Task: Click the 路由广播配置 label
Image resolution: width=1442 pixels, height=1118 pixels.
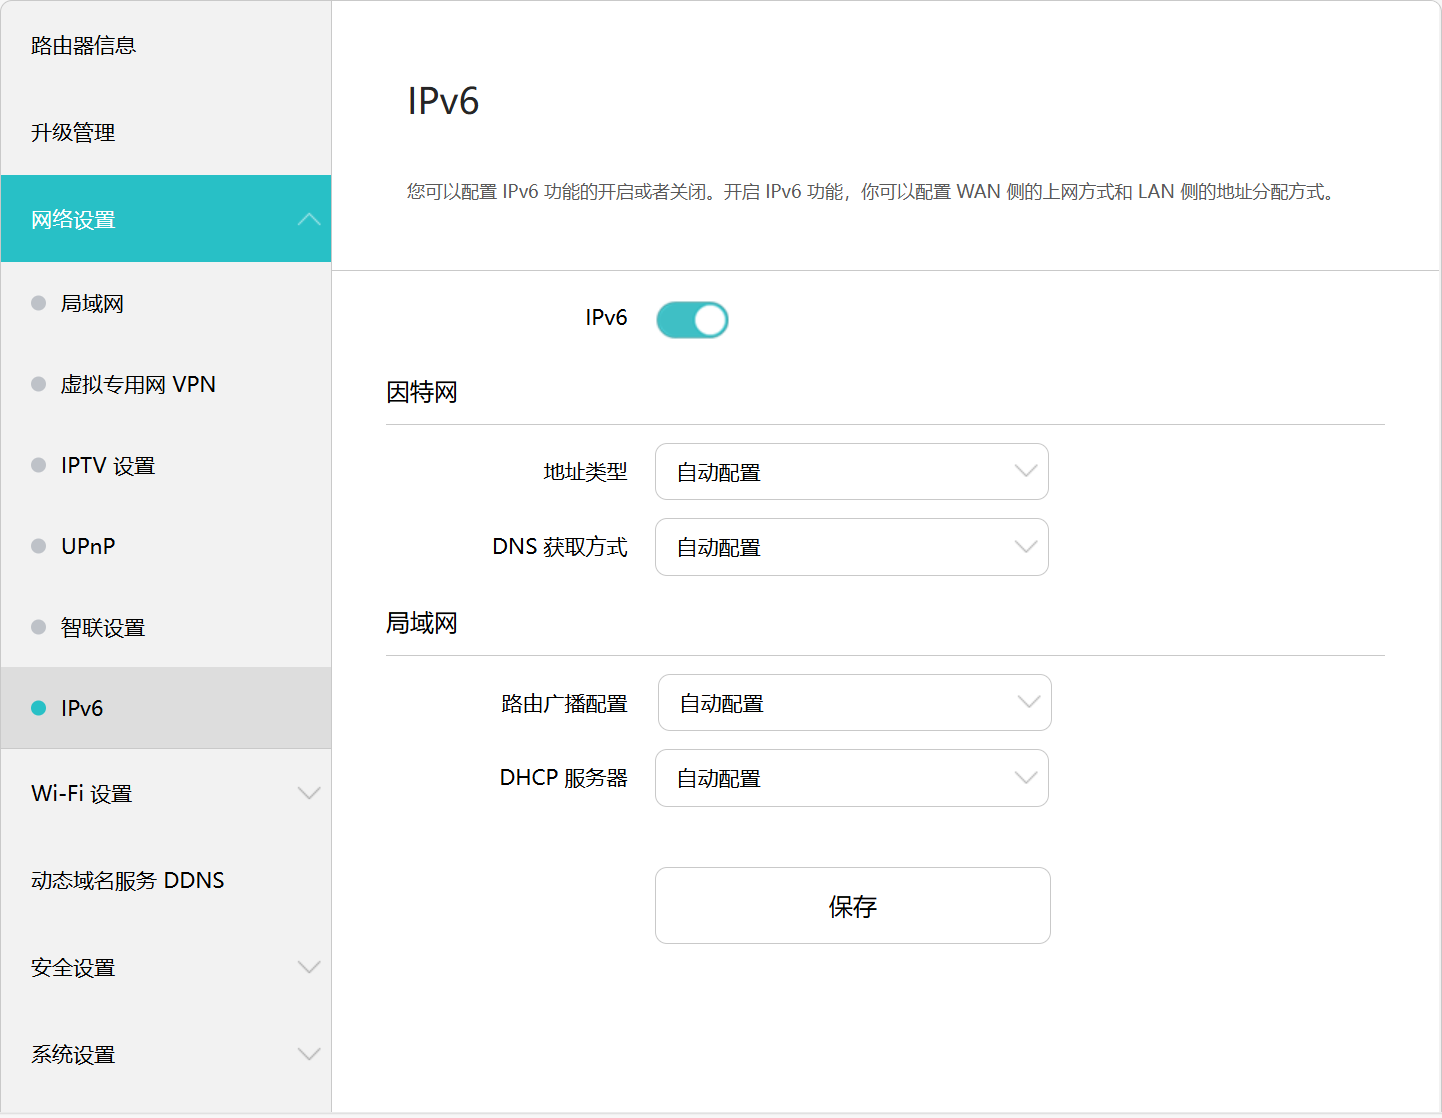Action: click(564, 703)
